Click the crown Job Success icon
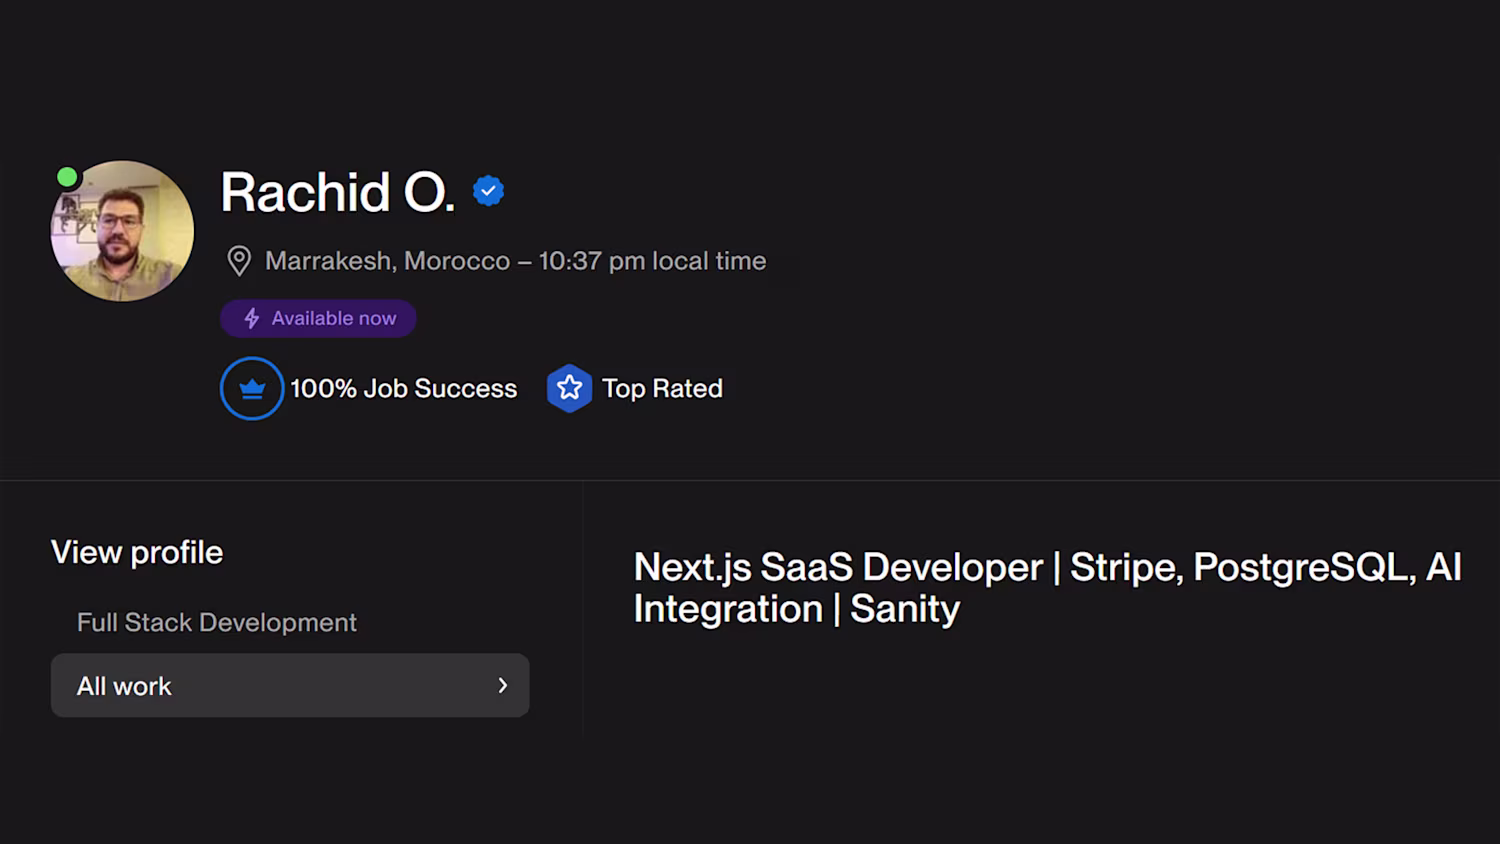 coord(252,388)
